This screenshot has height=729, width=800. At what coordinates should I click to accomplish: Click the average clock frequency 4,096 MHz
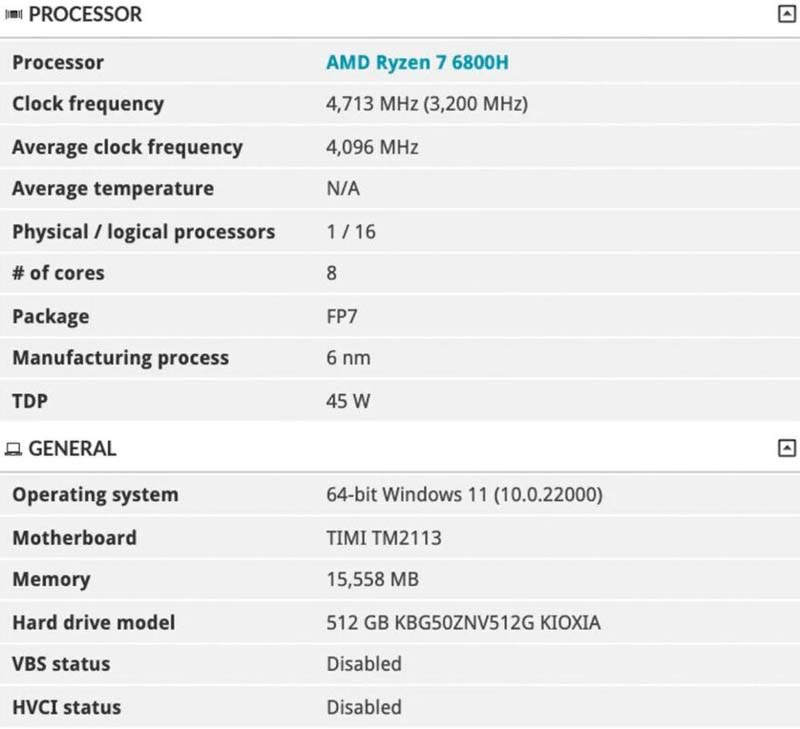372,147
